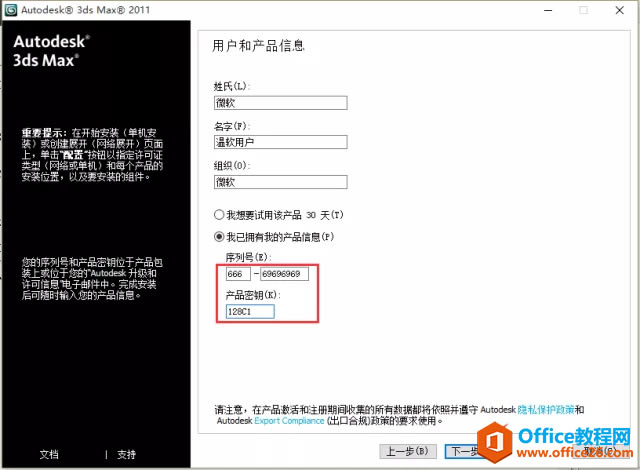Minimize the installer window
The height and width of the screenshot is (470, 640).
click(548, 10)
